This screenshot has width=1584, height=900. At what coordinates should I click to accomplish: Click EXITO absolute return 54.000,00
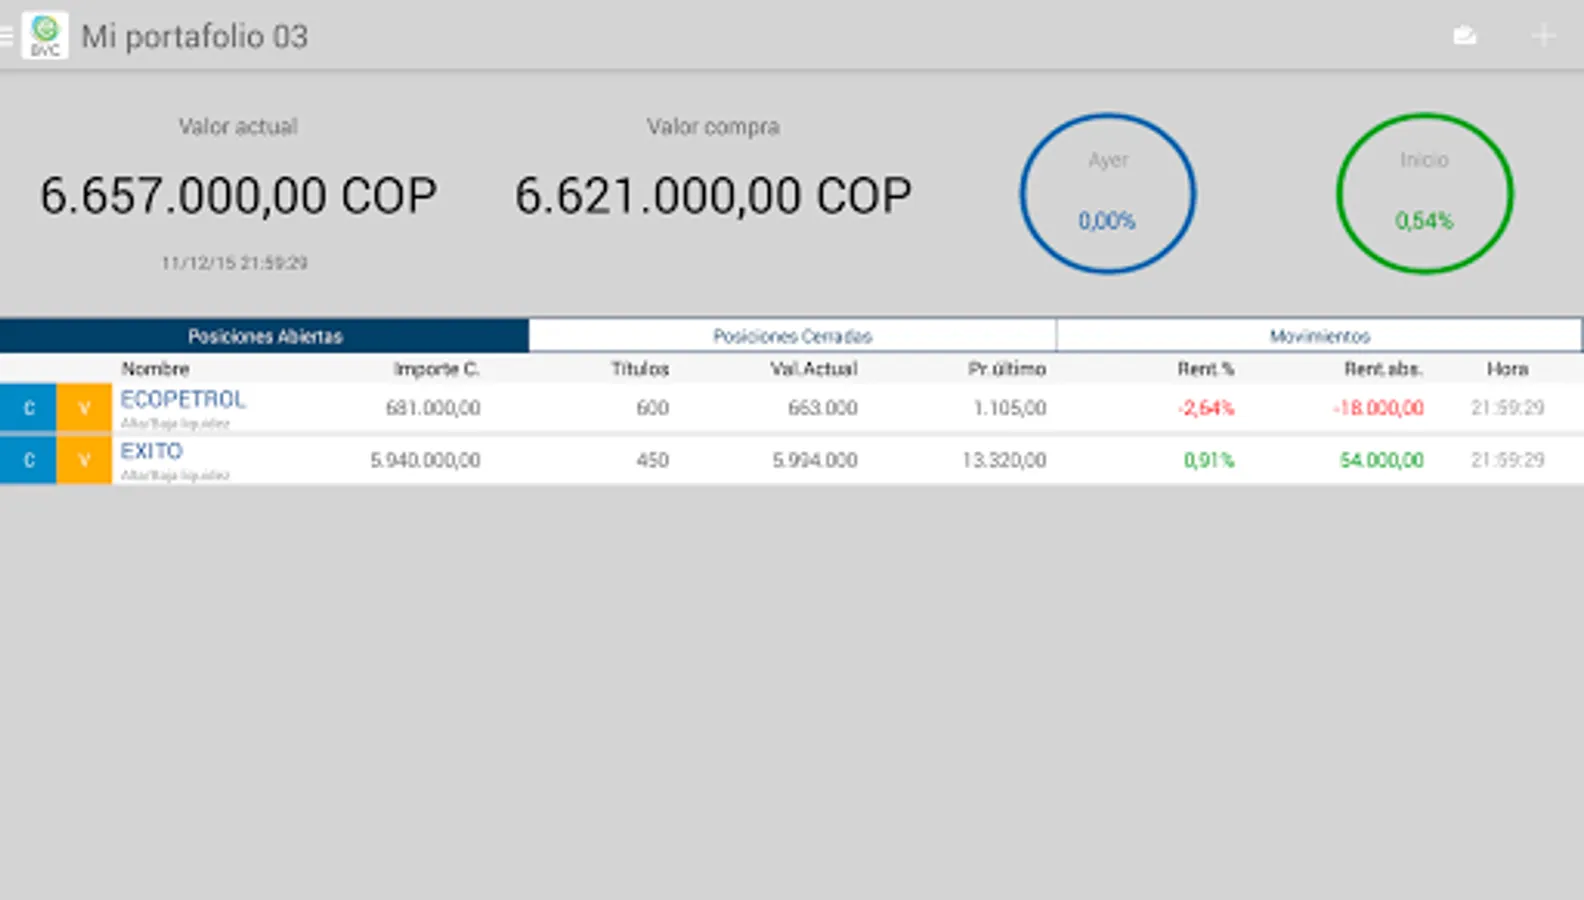tap(1382, 460)
